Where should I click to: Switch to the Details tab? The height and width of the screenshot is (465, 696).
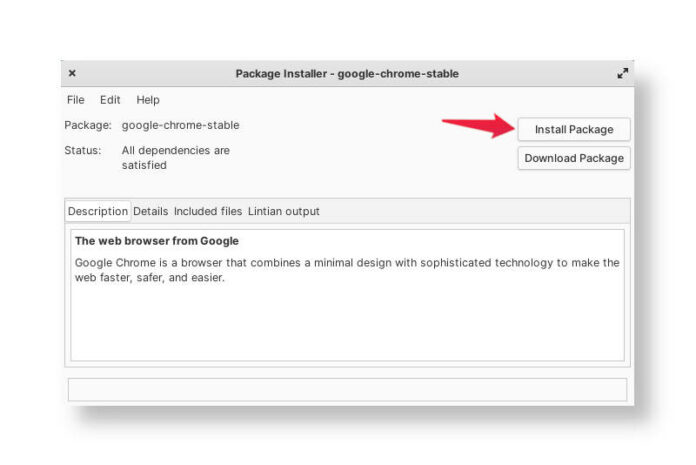150,212
